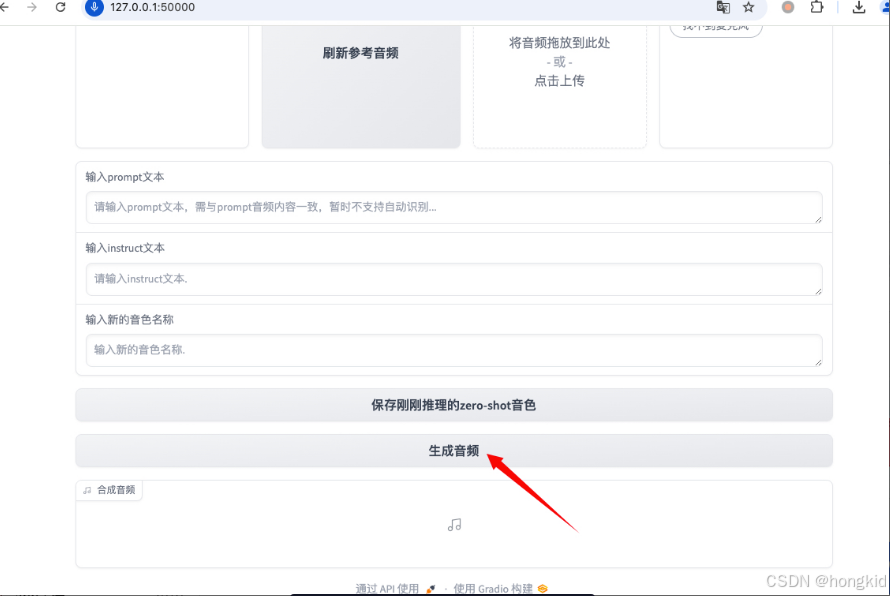Click the browser back arrow
The width and height of the screenshot is (890, 596).
(x=5, y=7)
